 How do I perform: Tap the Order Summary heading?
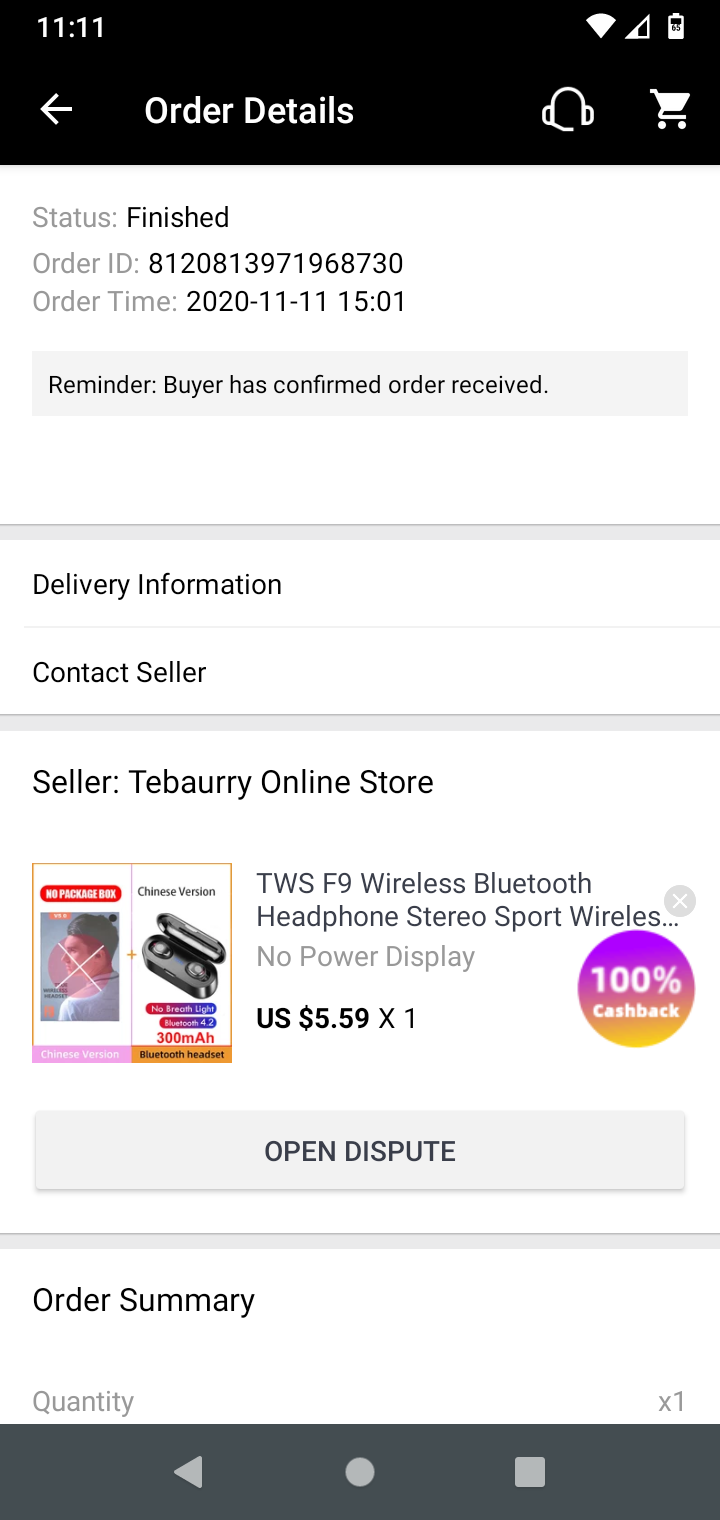[x=144, y=1300]
